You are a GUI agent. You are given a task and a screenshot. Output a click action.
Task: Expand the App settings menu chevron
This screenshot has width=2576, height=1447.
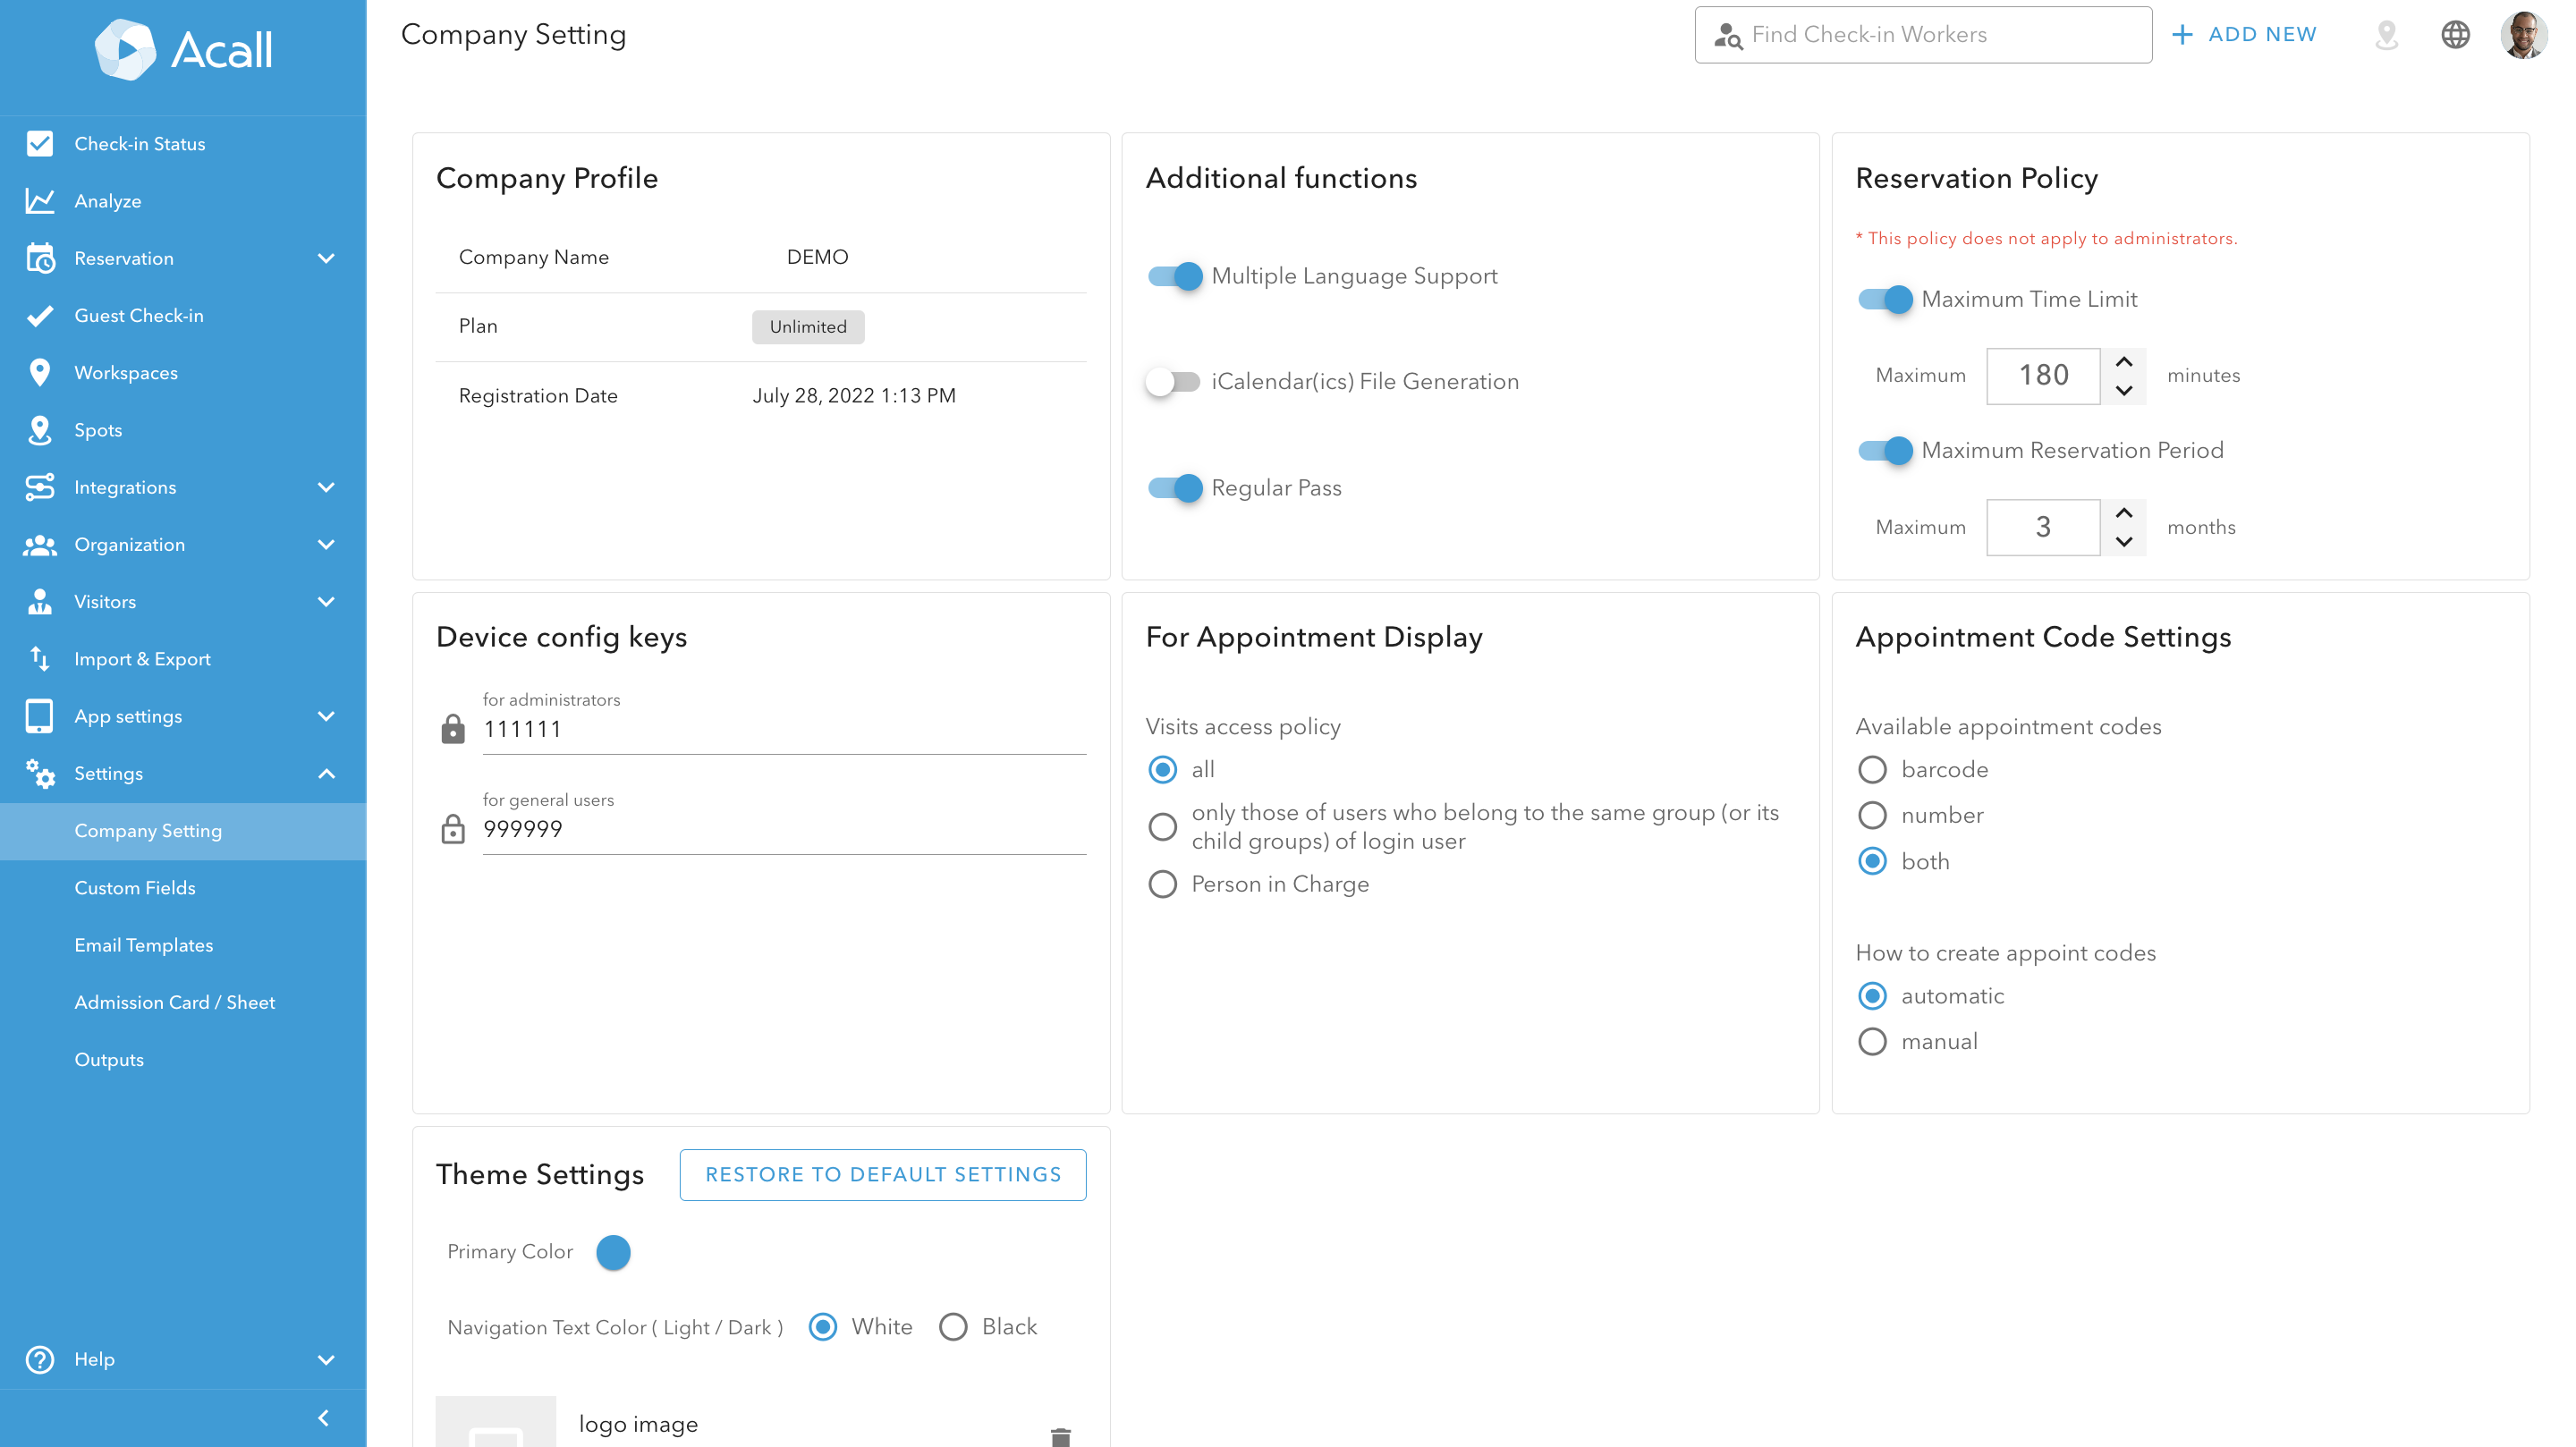(326, 716)
